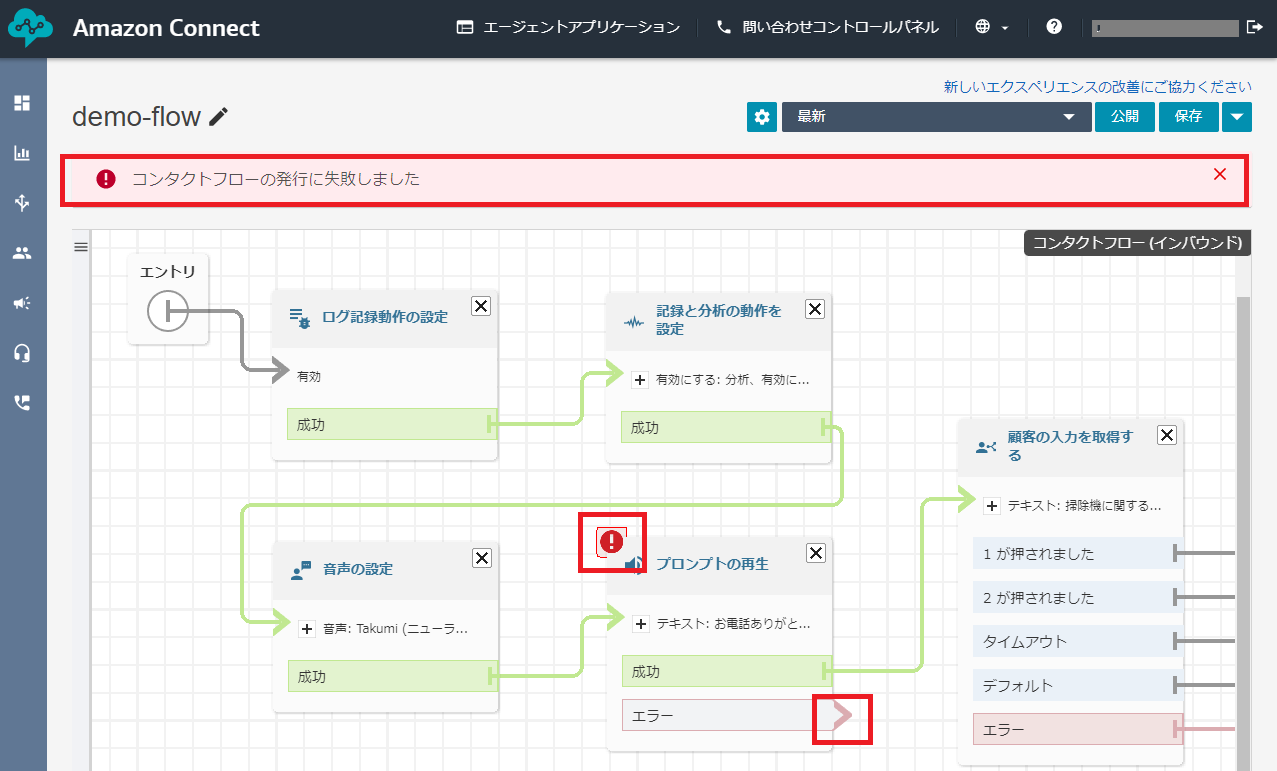The width and height of the screenshot is (1277, 771).
Task: Open the phone channels sidebar icon
Action: tap(22, 403)
